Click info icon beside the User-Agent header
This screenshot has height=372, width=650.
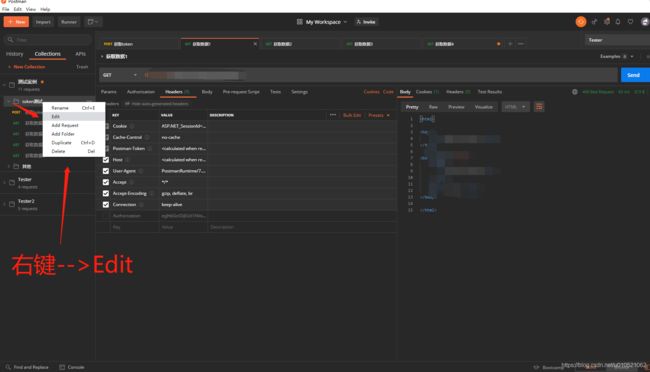[141, 171]
